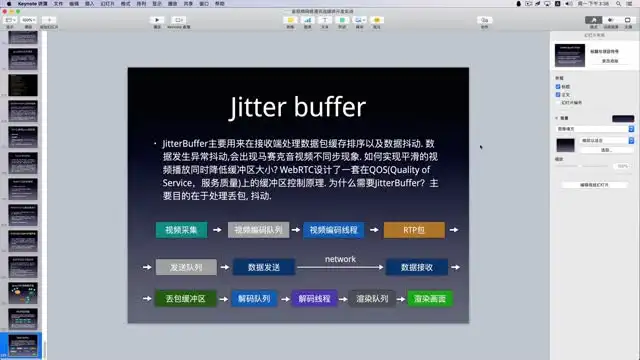Click Edit Master Slide button
640x360 pixels.
coord(594,185)
